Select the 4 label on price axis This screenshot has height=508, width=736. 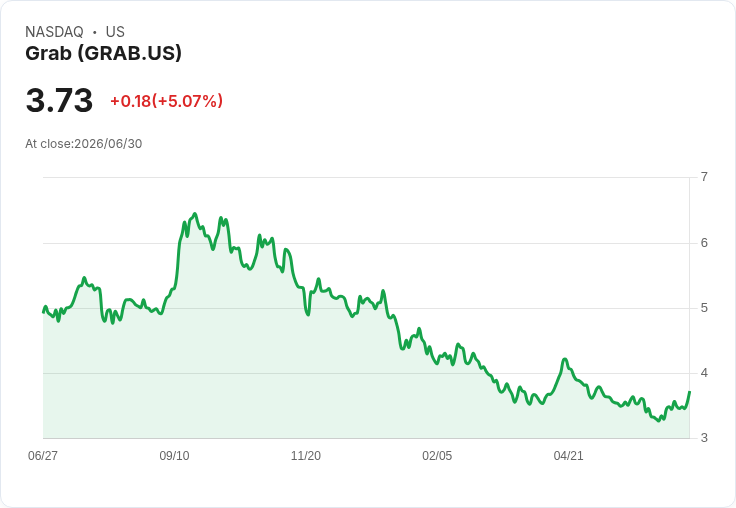tap(704, 373)
